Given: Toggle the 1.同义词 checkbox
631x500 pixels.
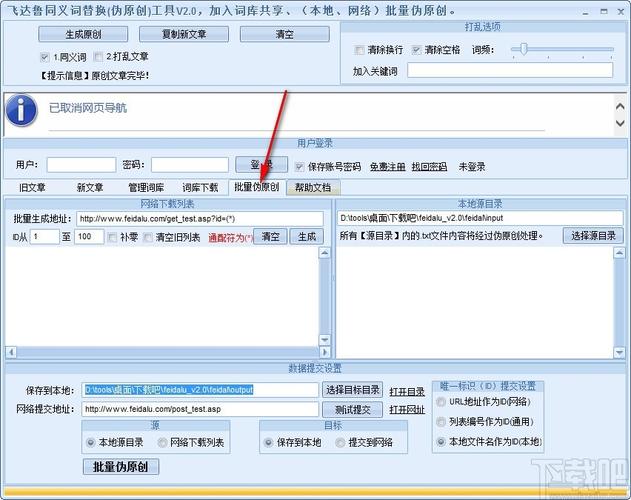Looking at the screenshot, I should (x=44, y=57).
